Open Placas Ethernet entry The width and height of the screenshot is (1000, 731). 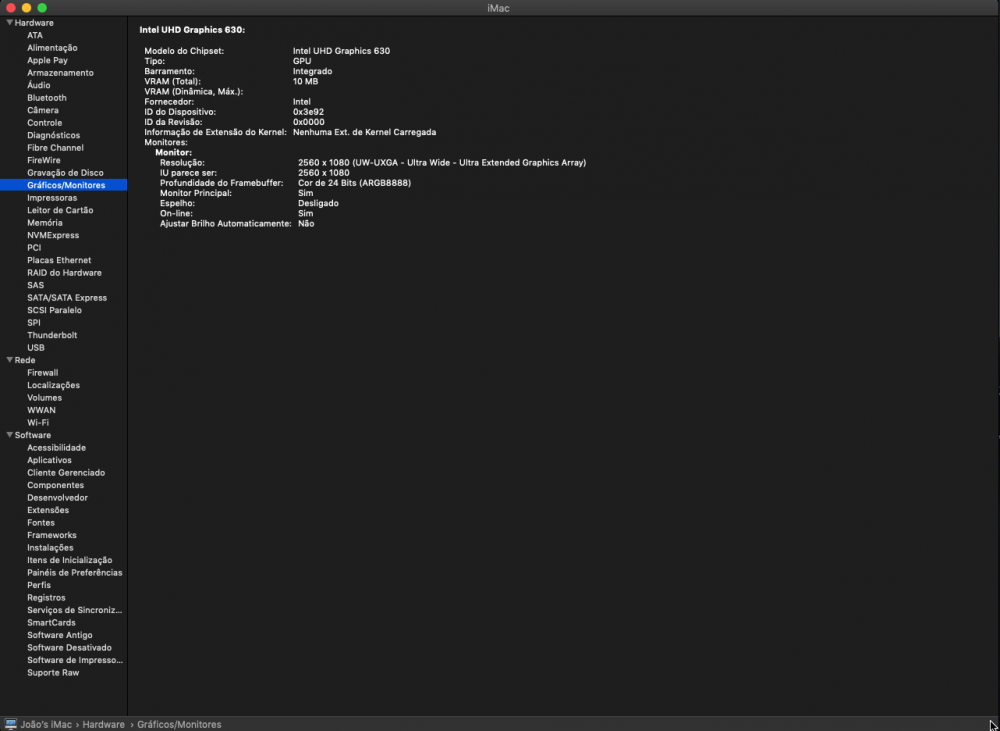(x=59, y=260)
